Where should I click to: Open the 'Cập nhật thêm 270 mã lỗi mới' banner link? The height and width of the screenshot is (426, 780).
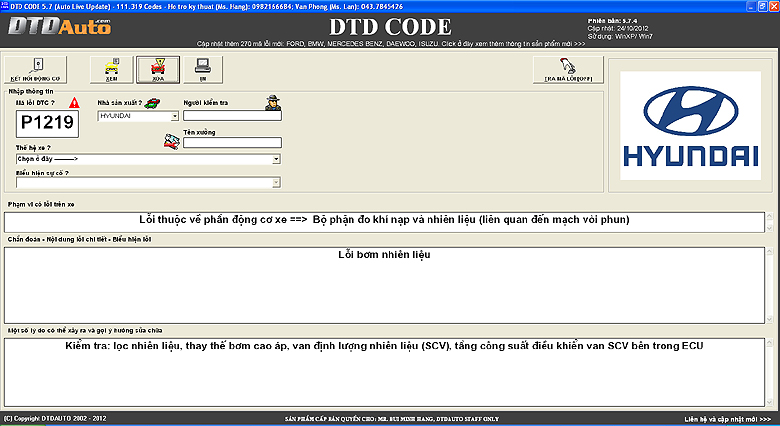pos(390,44)
